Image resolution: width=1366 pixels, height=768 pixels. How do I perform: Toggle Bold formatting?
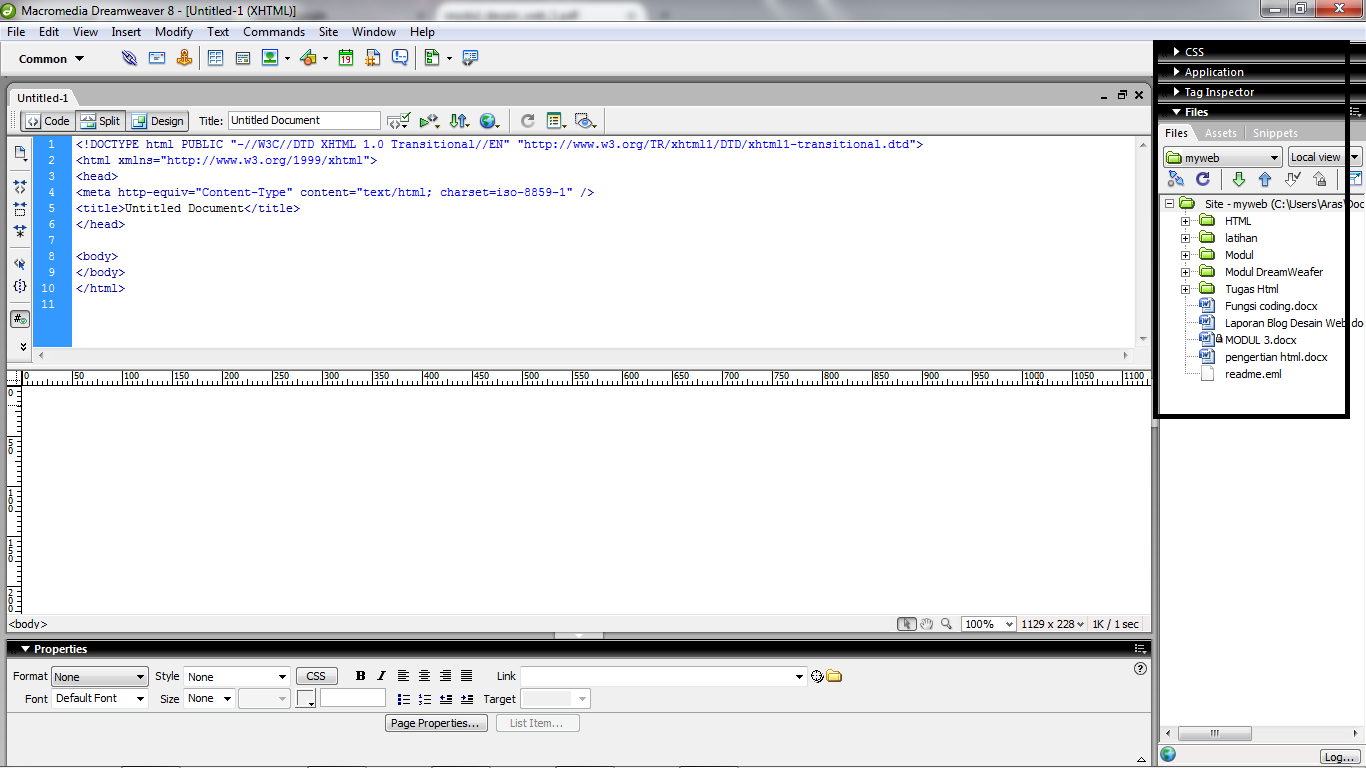click(x=360, y=676)
